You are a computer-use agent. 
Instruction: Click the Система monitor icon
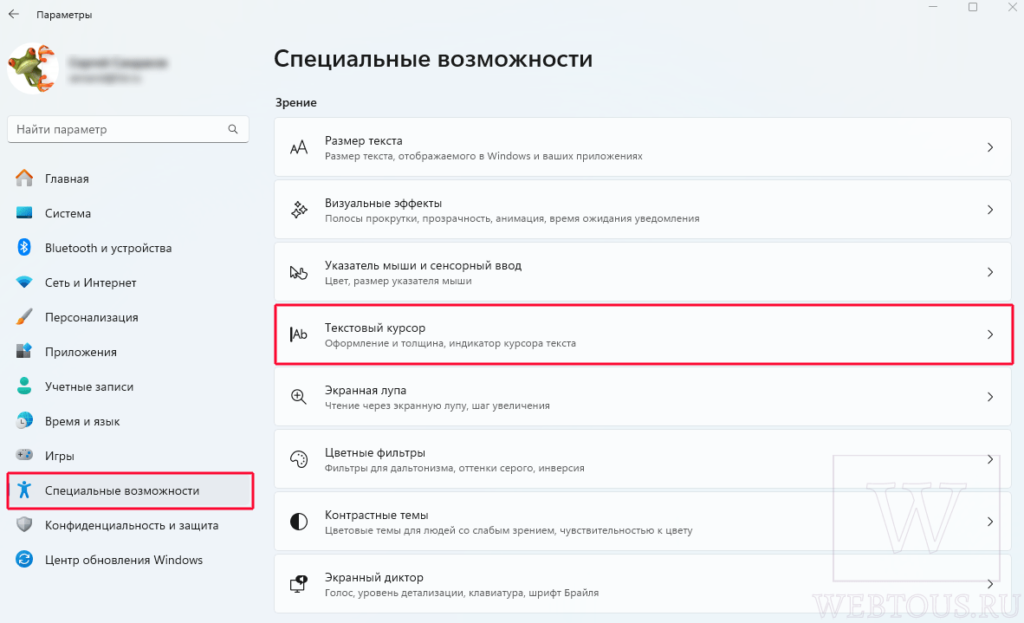tap(24, 213)
